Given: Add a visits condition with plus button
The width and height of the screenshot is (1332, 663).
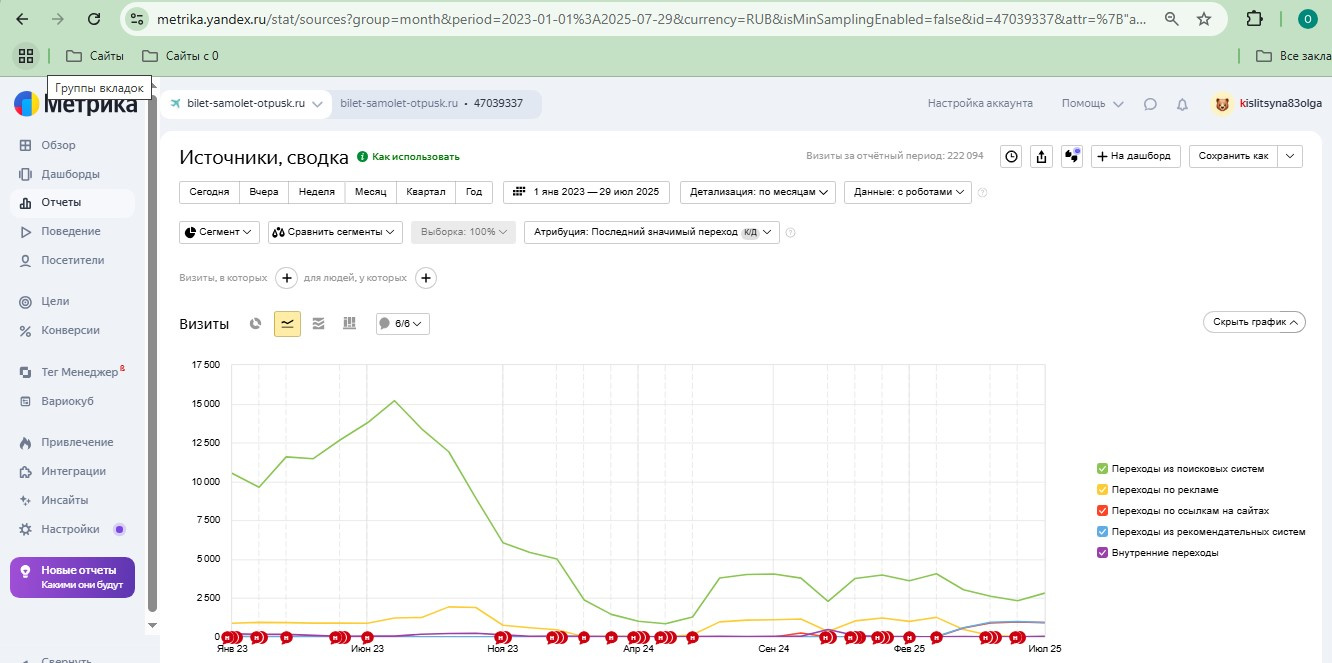Looking at the screenshot, I should [x=286, y=278].
